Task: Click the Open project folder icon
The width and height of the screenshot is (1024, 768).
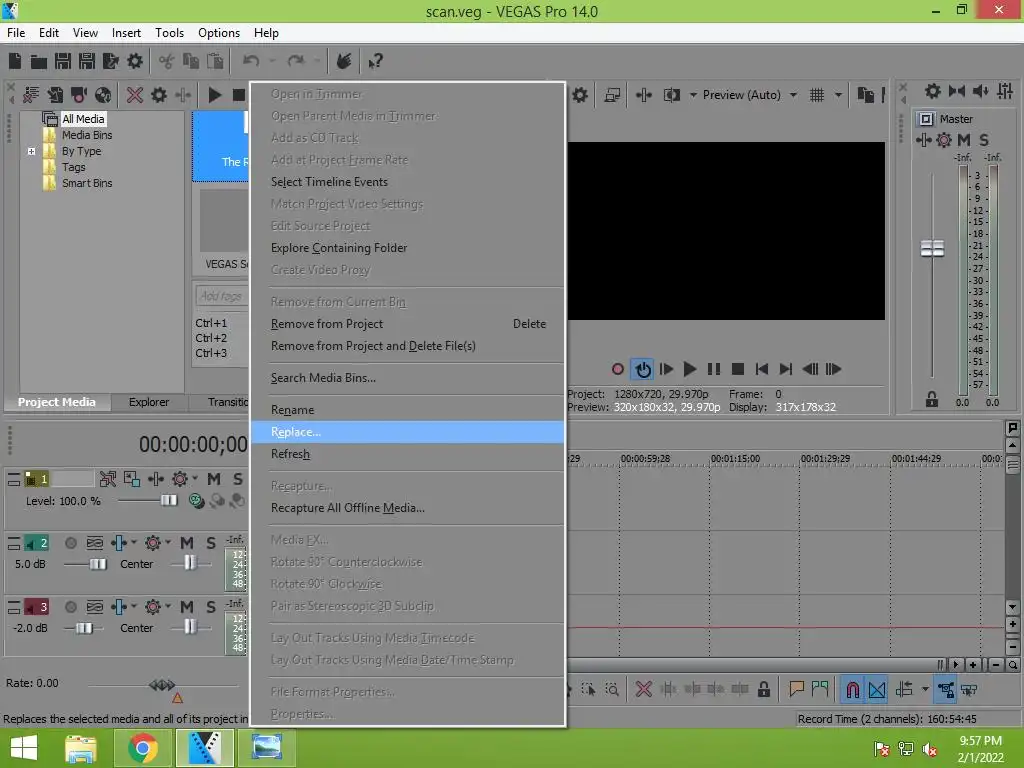Action: click(39, 61)
